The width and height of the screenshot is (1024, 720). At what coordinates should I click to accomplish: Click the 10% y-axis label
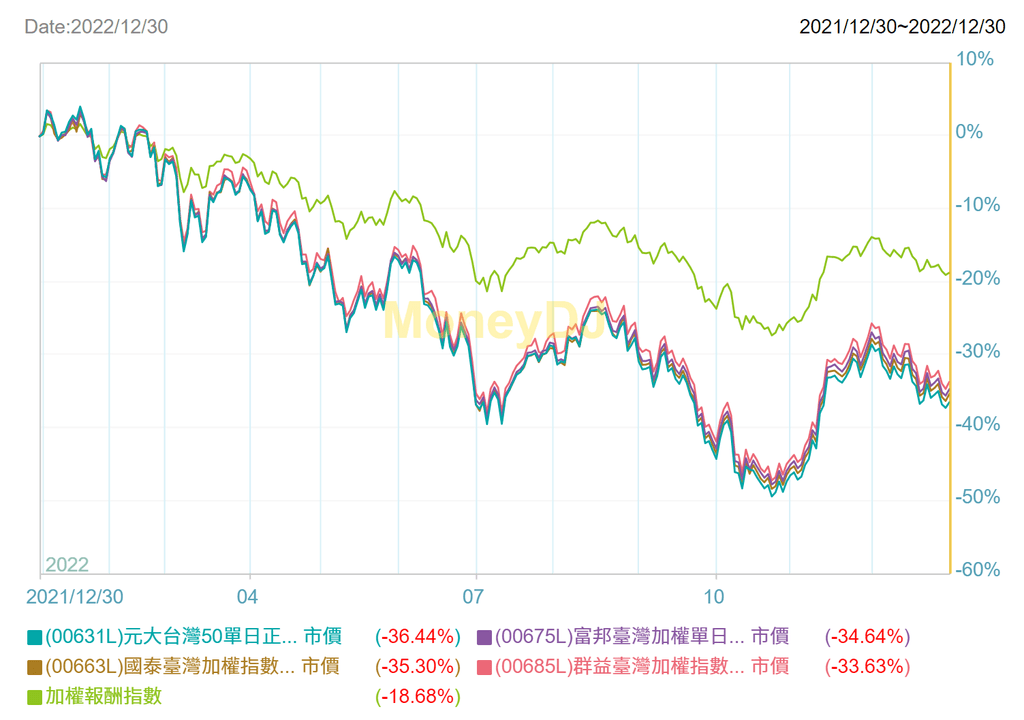(x=975, y=59)
